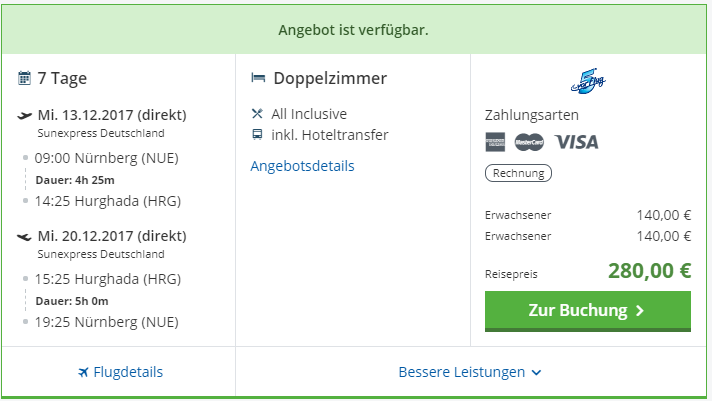Click the All Inclusive cutlery icon
Screen dimensions: 712x401
pyautogui.click(x=258, y=114)
